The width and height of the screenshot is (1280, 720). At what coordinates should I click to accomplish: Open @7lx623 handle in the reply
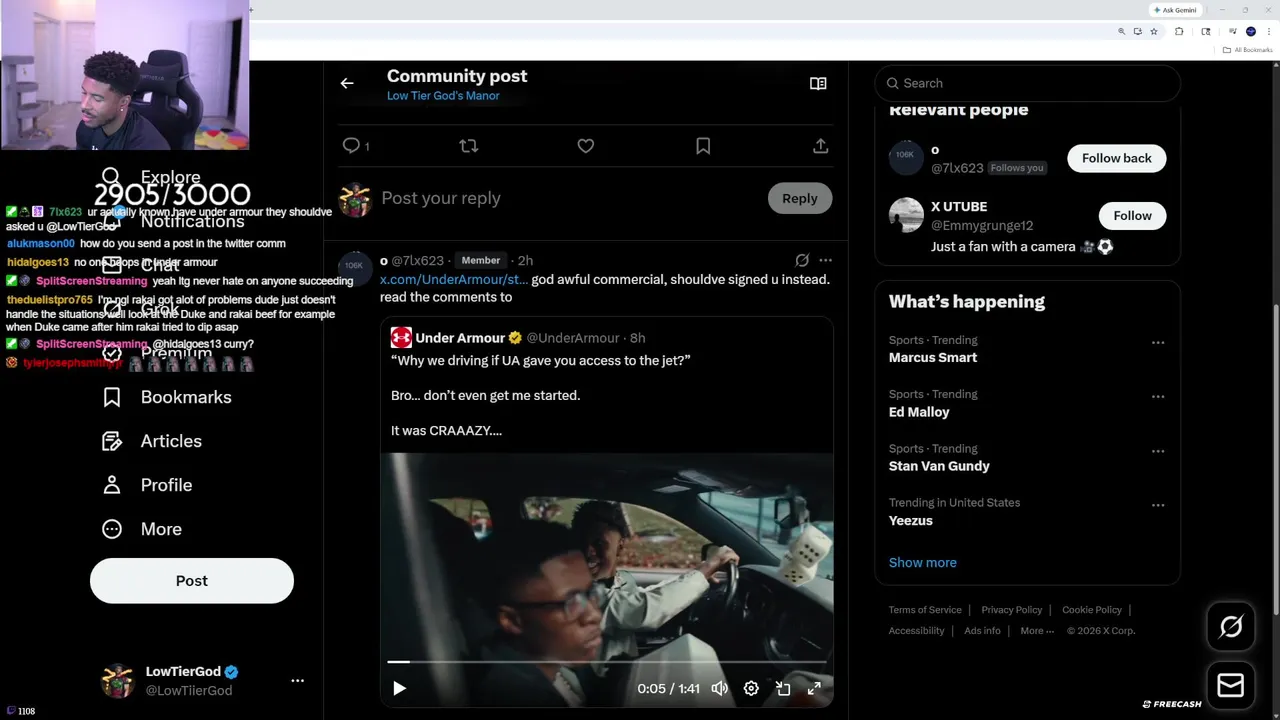point(417,261)
